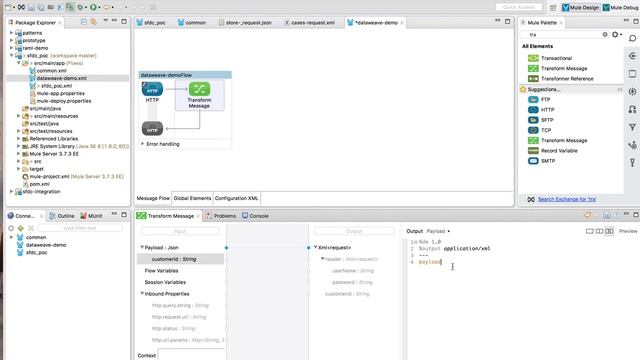Choose SFTP connector in Suggestions

coord(540,120)
